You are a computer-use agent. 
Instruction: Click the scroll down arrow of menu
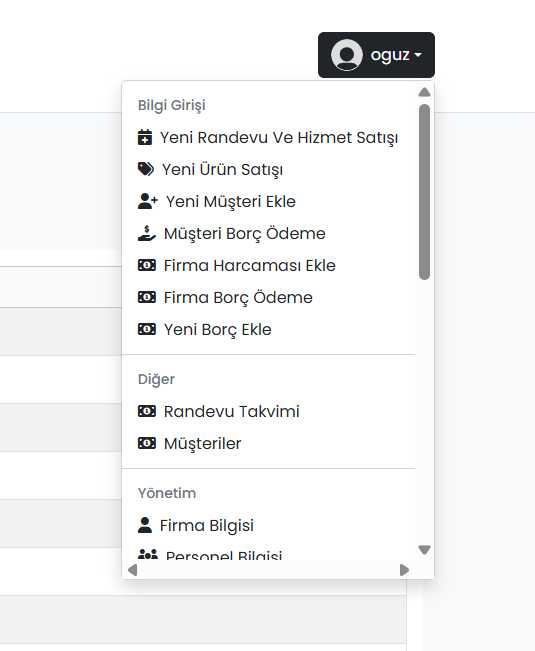coord(424,550)
